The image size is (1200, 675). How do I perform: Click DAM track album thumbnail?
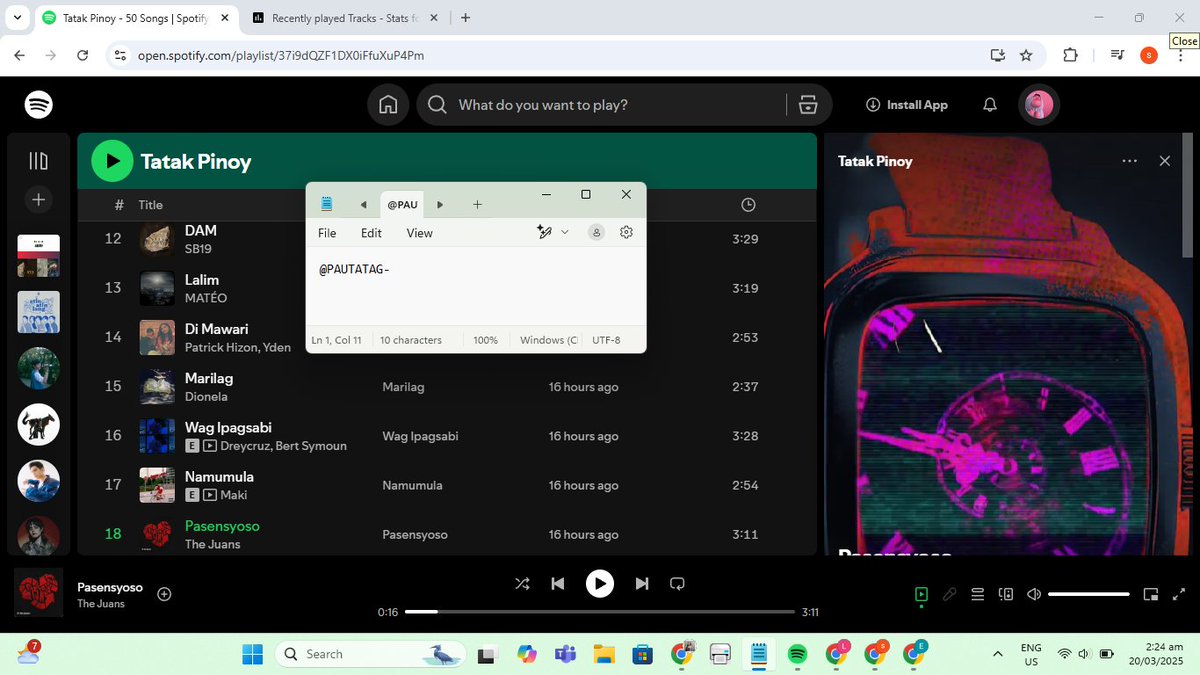click(x=157, y=239)
